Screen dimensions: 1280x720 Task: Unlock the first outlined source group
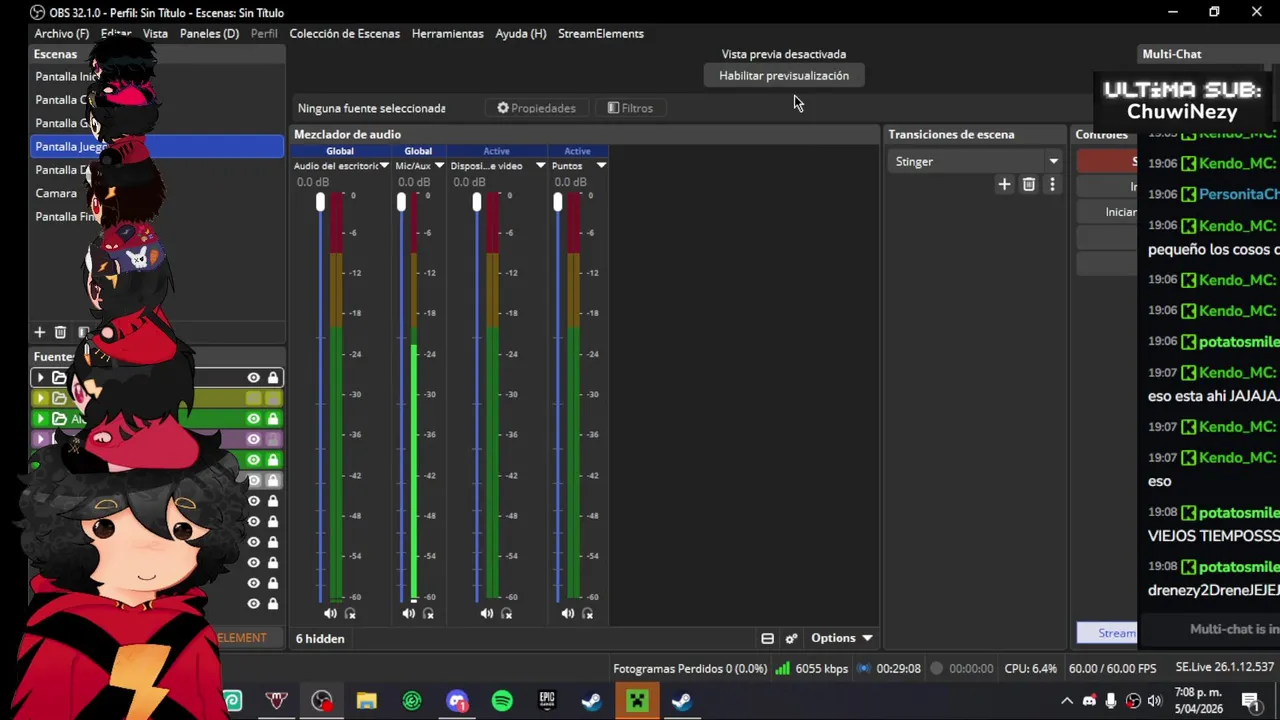(272, 377)
